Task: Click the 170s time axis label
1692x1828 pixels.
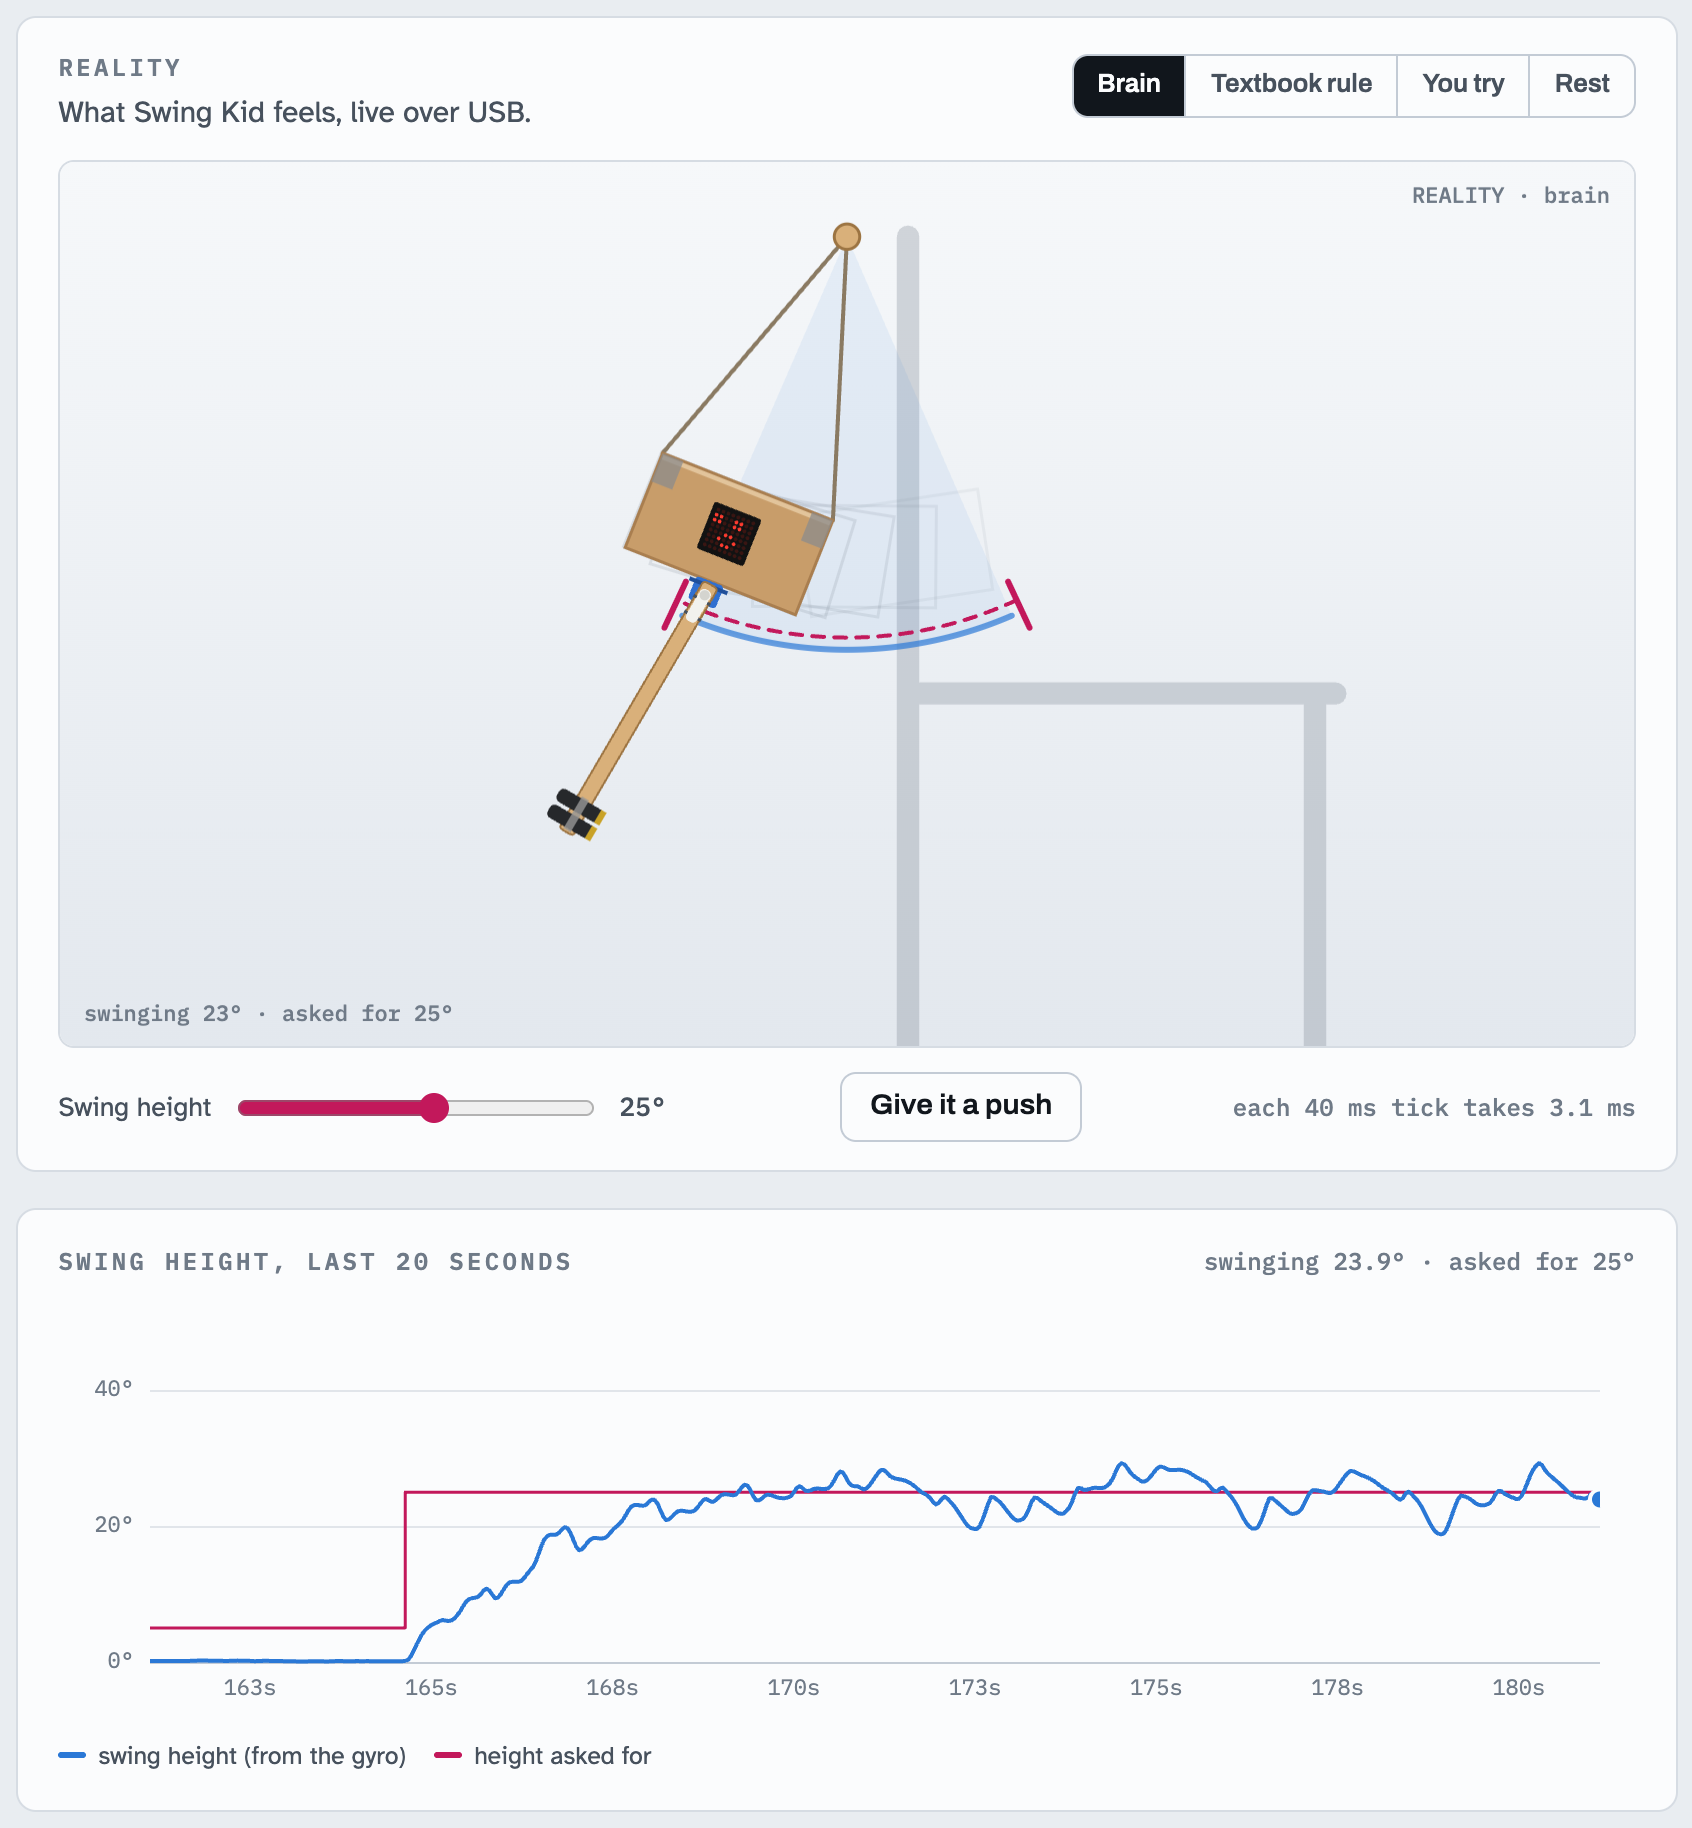Action: click(x=793, y=1687)
